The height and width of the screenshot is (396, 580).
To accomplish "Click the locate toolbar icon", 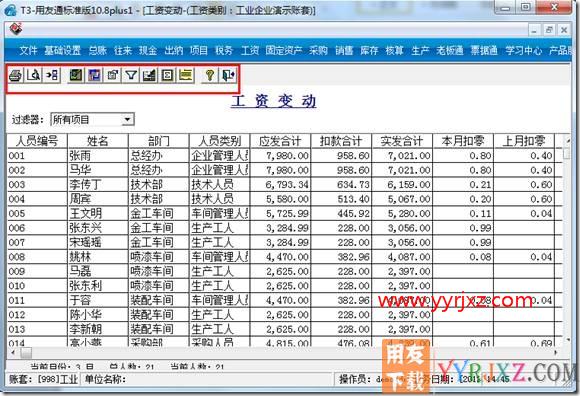I will click(x=112, y=75).
